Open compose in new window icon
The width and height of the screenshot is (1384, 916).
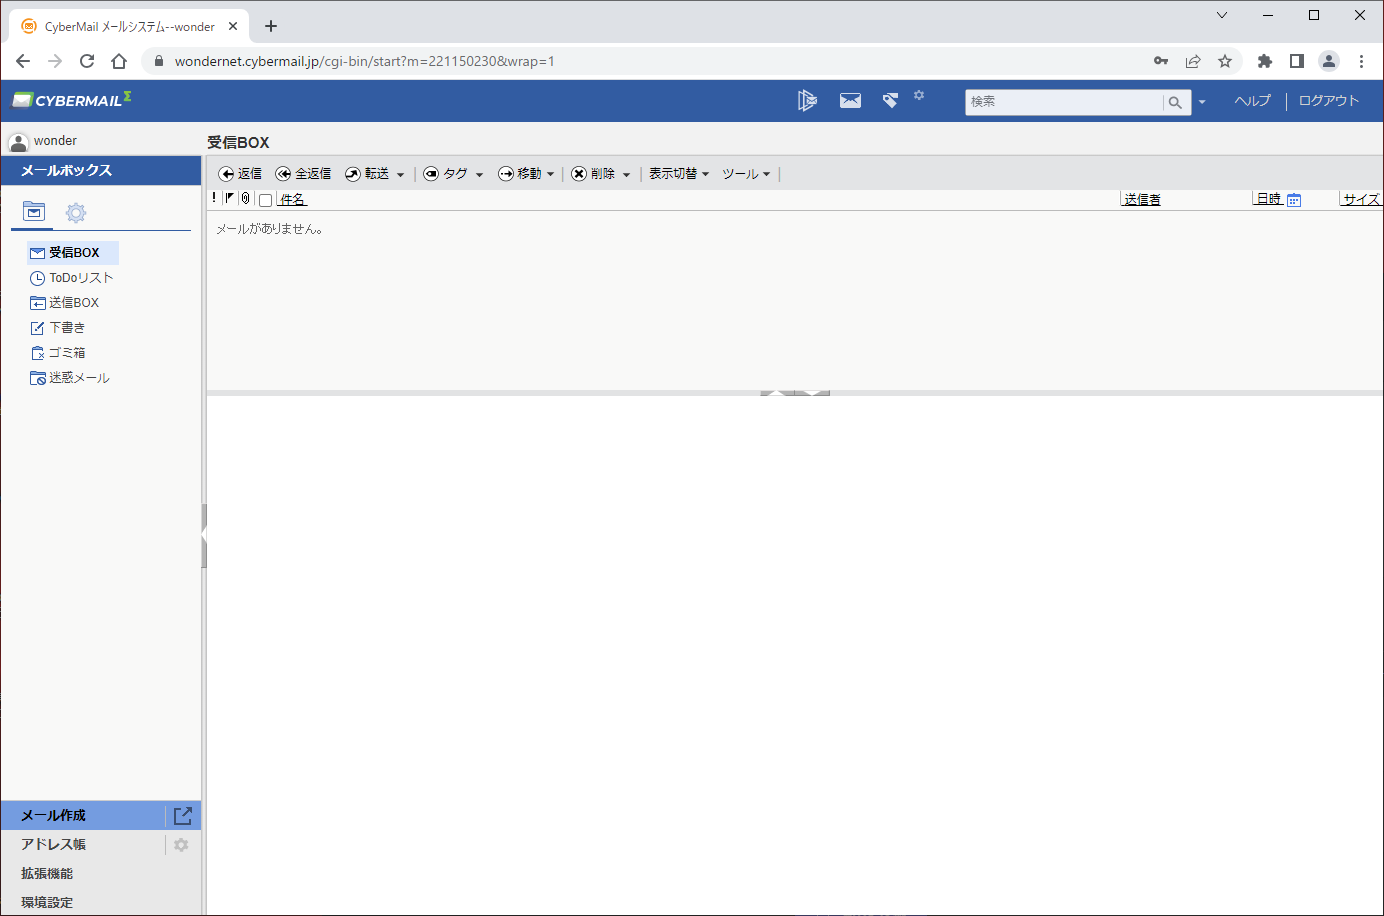[183, 815]
